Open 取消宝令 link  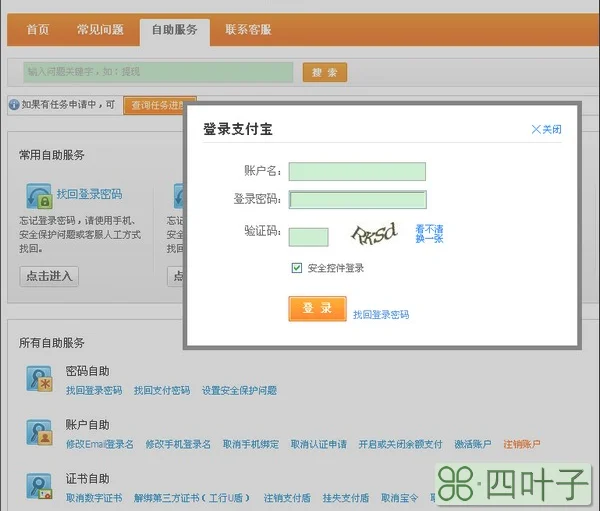(x=400, y=498)
